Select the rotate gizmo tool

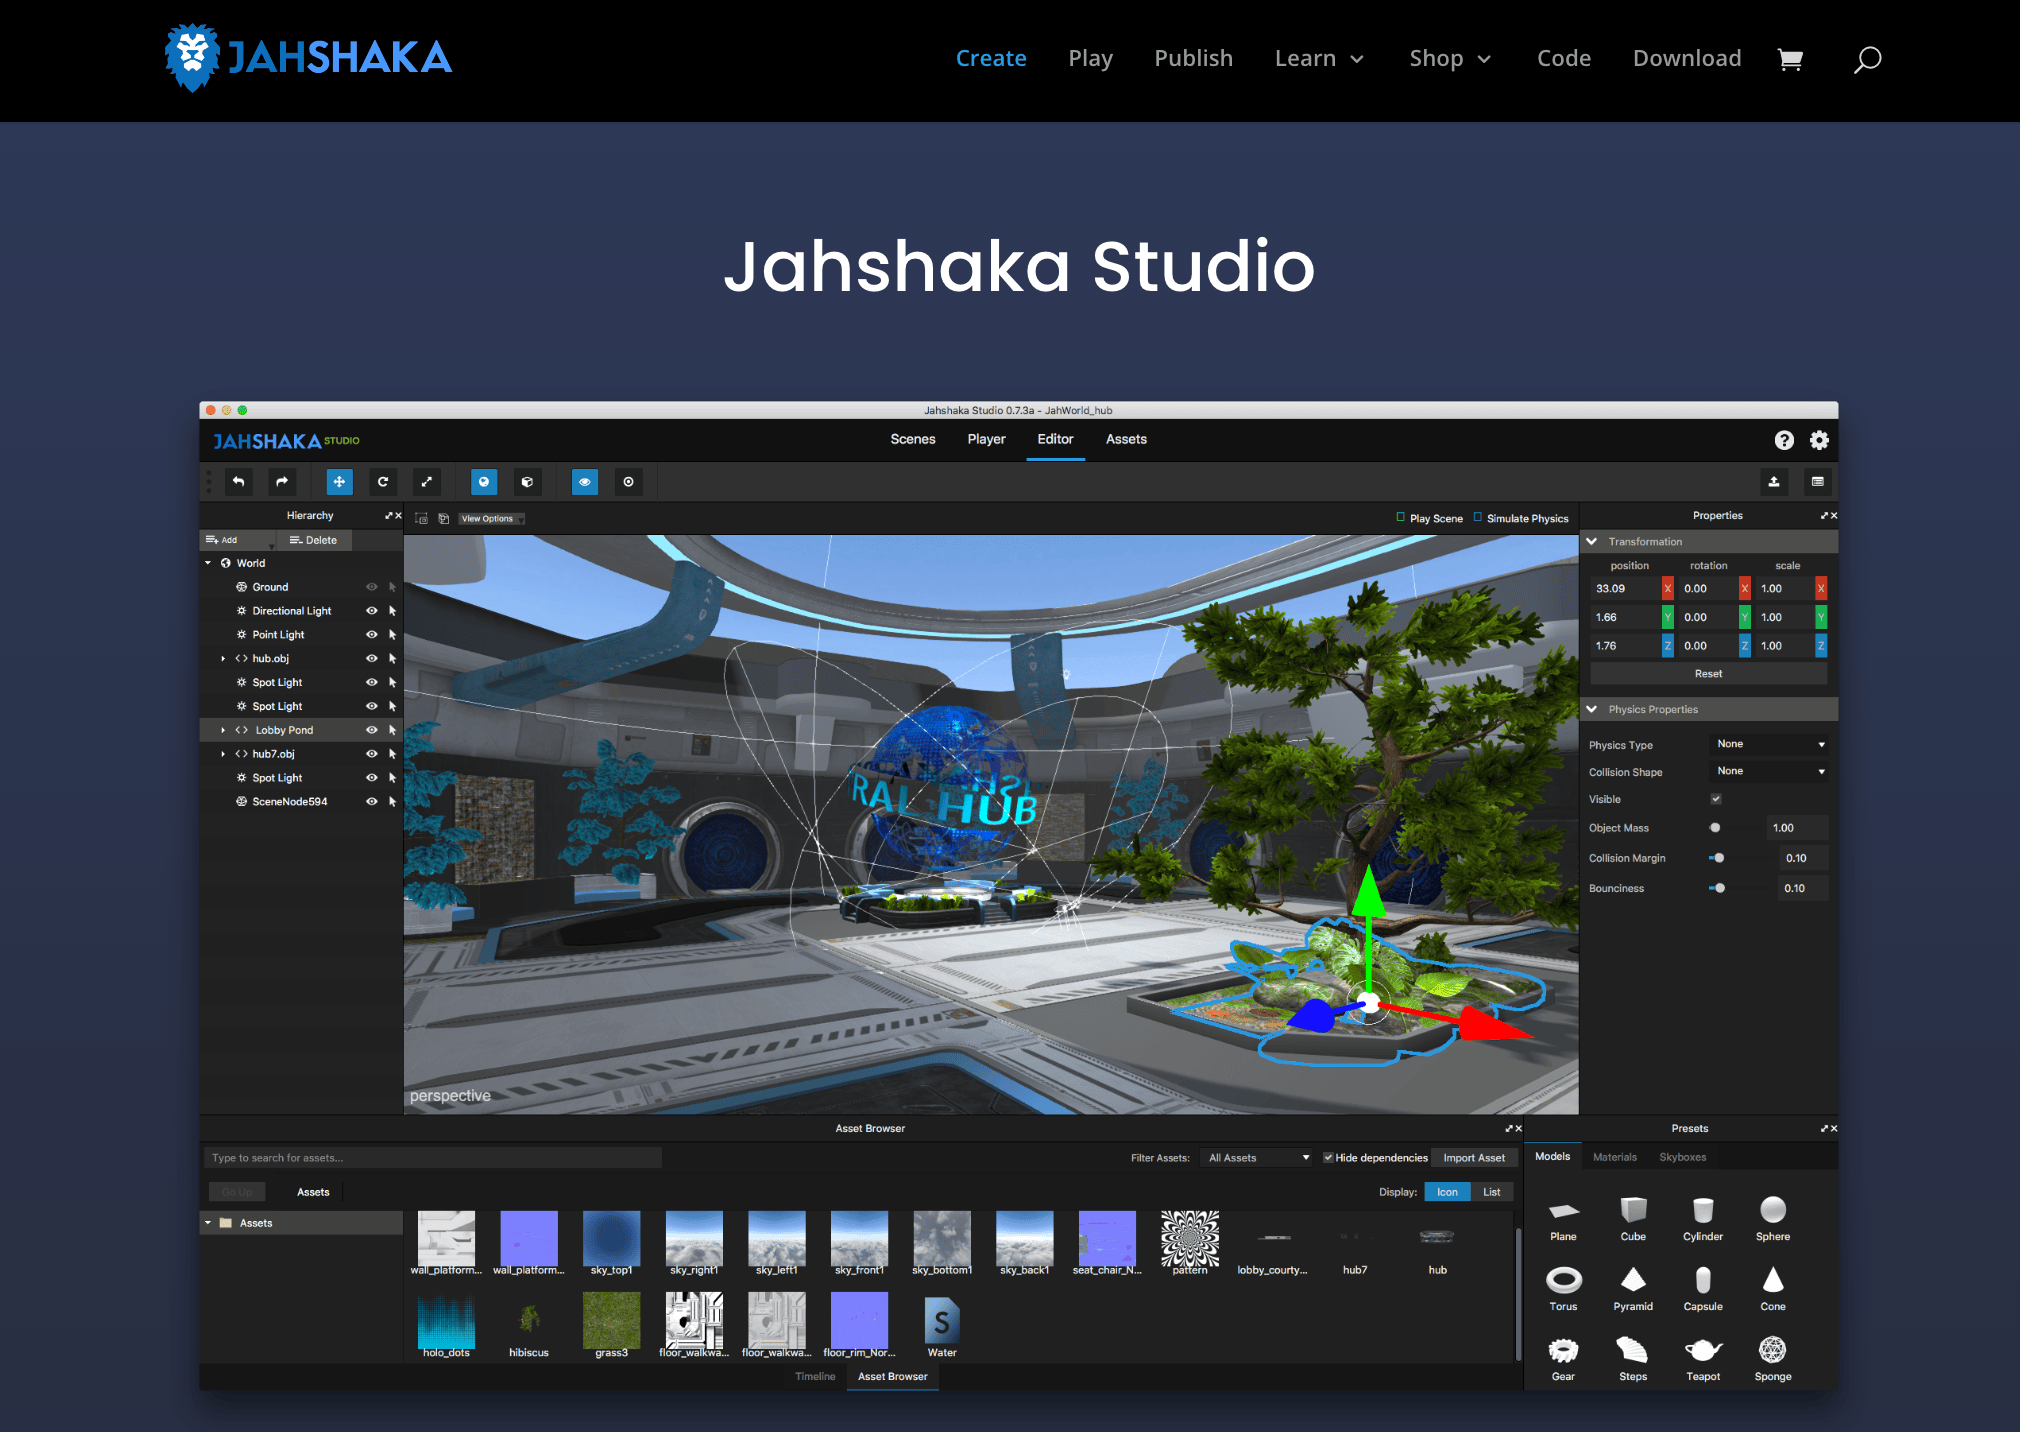coord(383,482)
